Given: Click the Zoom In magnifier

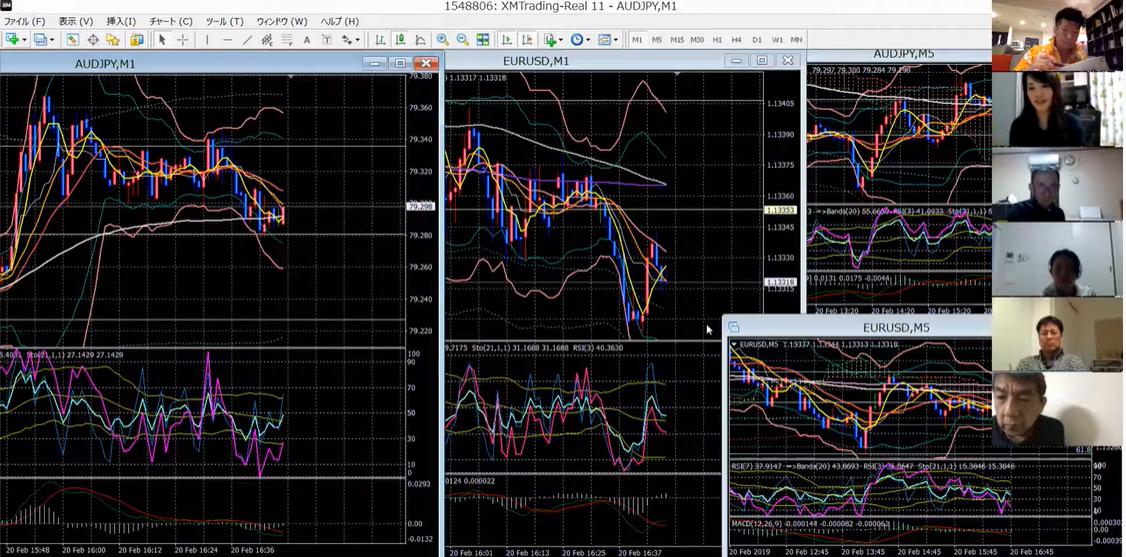Looking at the screenshot, I should click(442, 39).
